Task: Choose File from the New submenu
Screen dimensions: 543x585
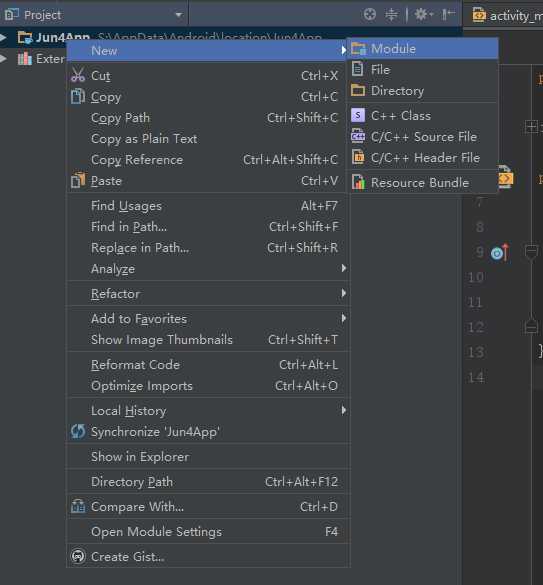Action: tap(423, 70)
